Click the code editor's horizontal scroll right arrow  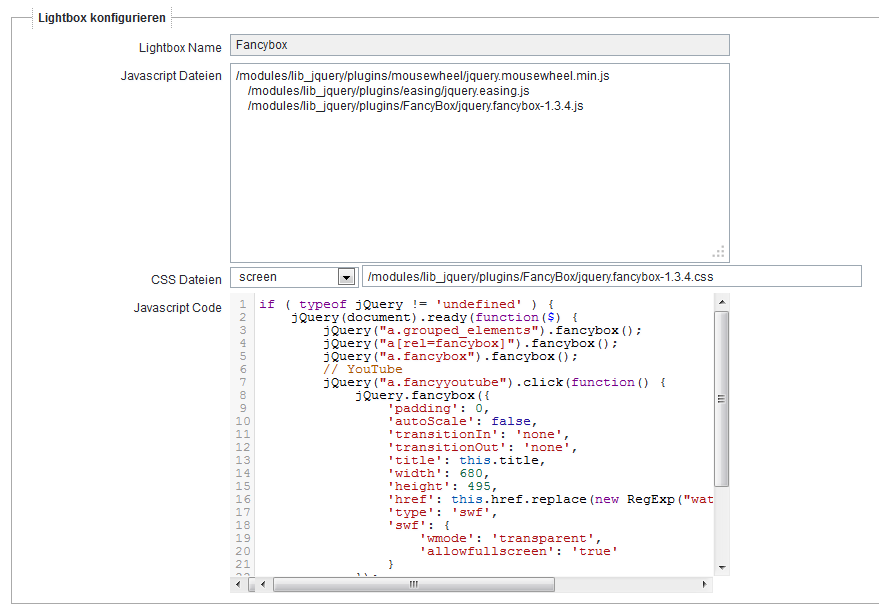tap(706, 584)
